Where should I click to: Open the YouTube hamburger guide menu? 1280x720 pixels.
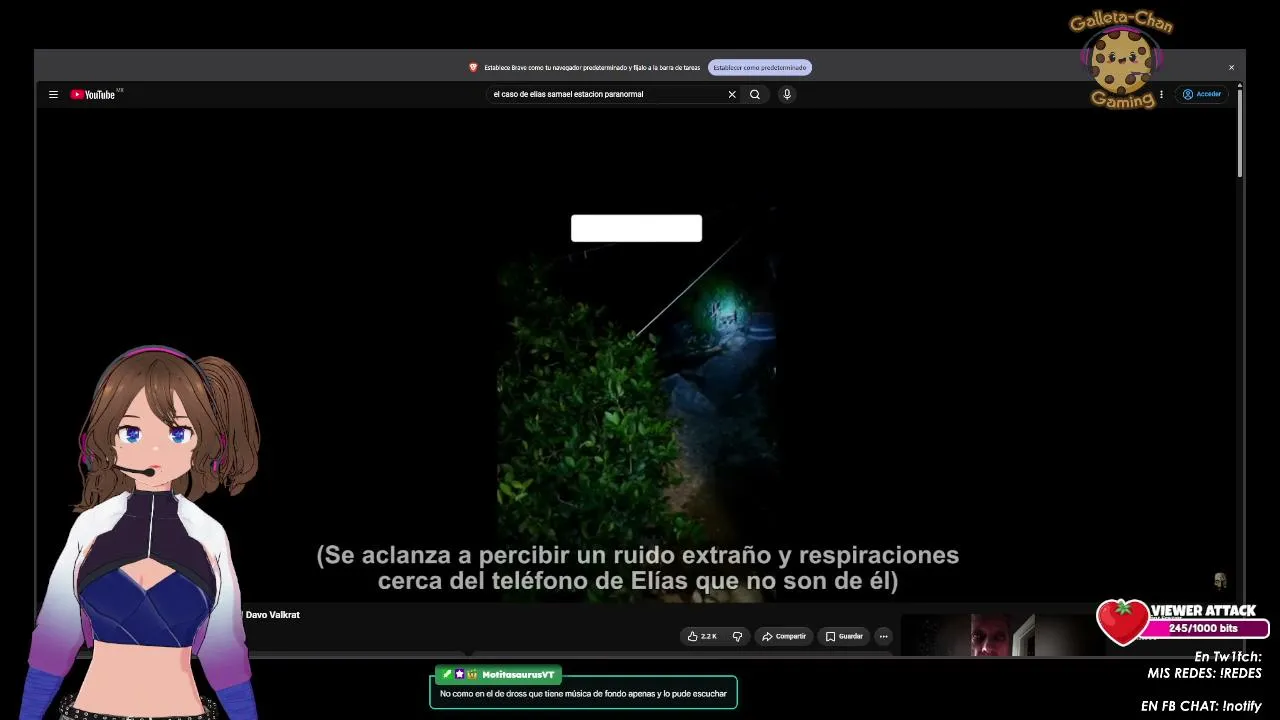pyautogui.click(x=53, y=94)
